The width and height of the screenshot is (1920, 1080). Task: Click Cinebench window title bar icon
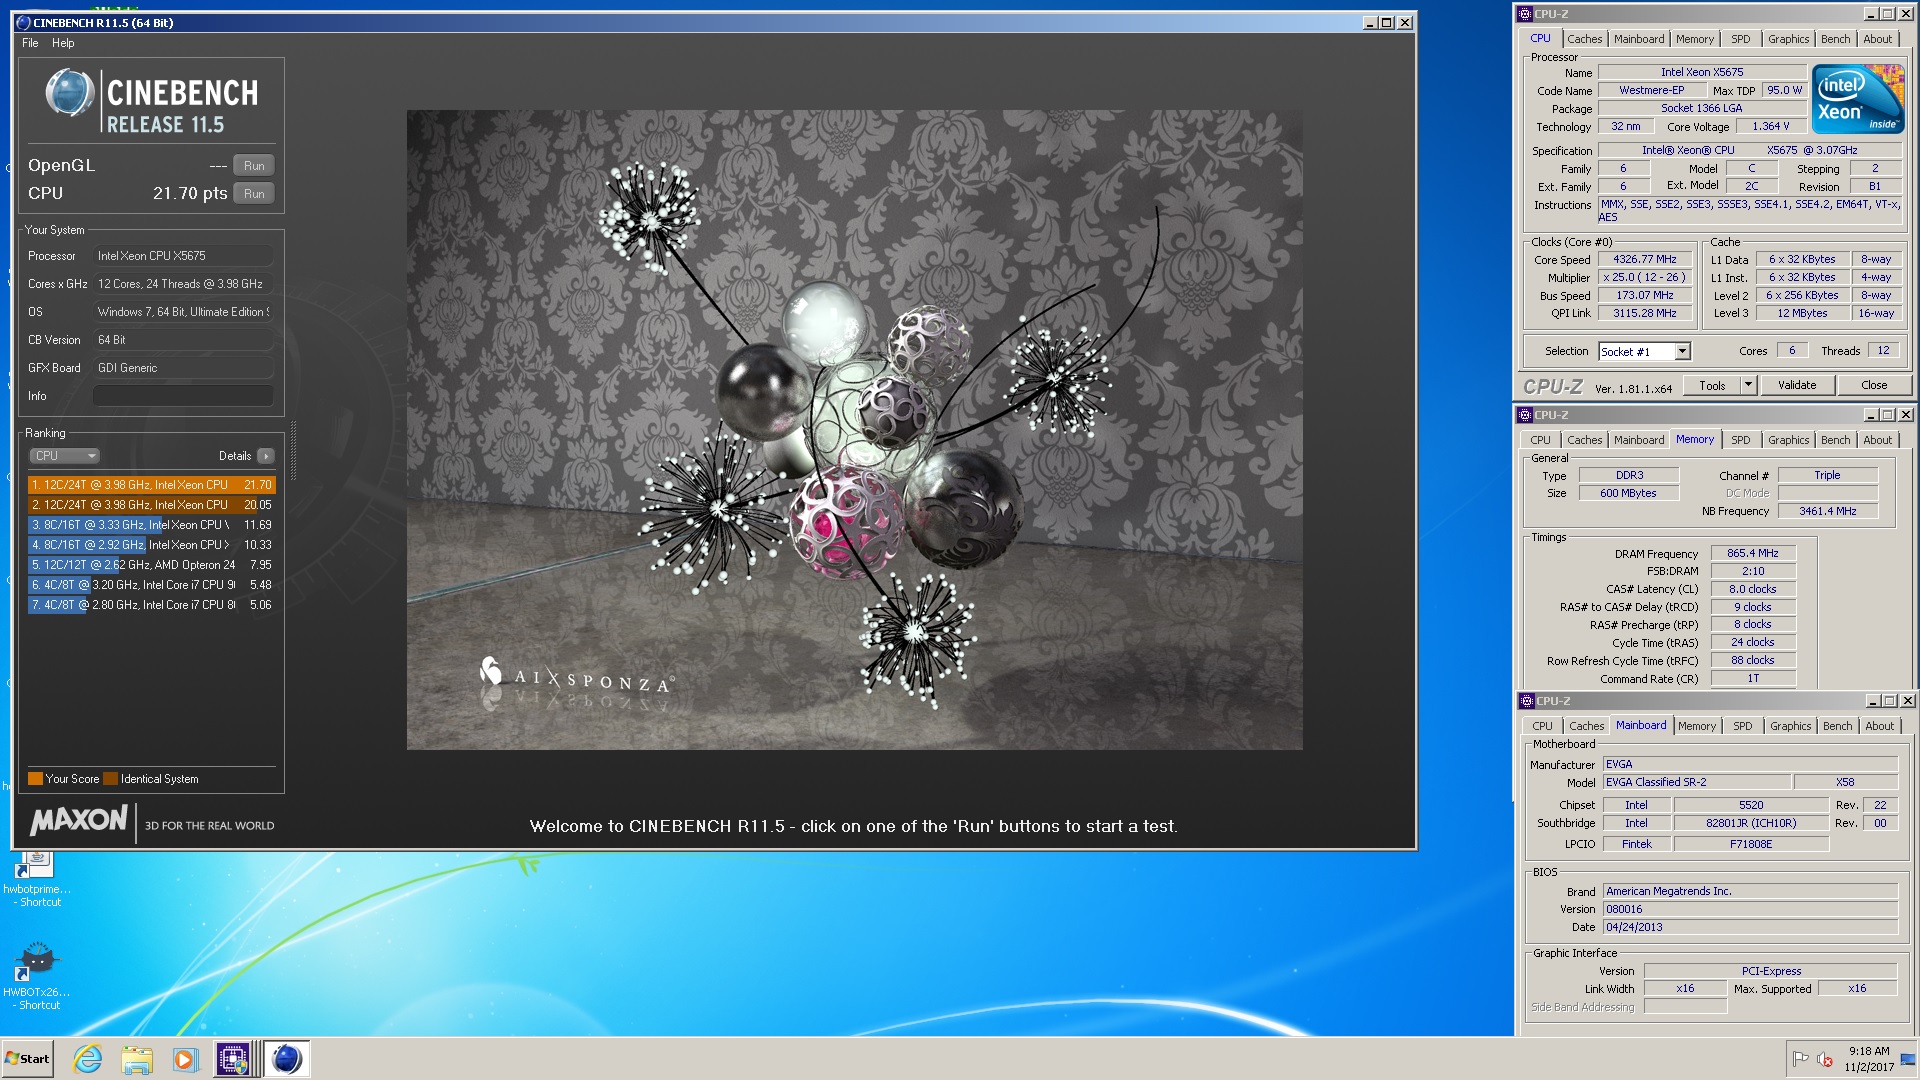24,23
